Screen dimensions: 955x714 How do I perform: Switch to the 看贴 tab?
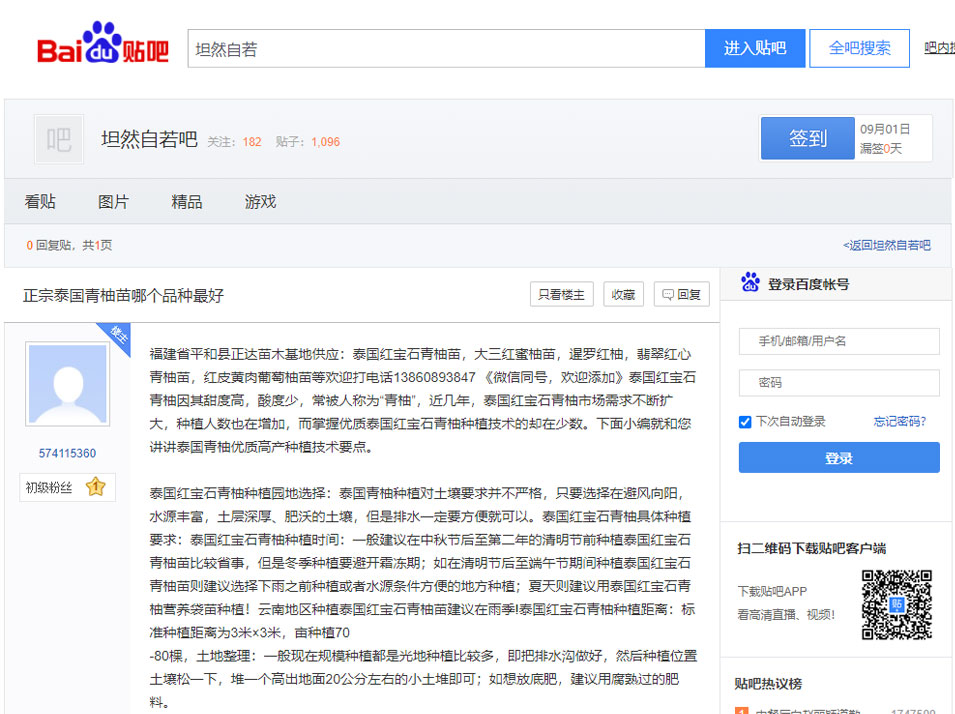point(40,202)
